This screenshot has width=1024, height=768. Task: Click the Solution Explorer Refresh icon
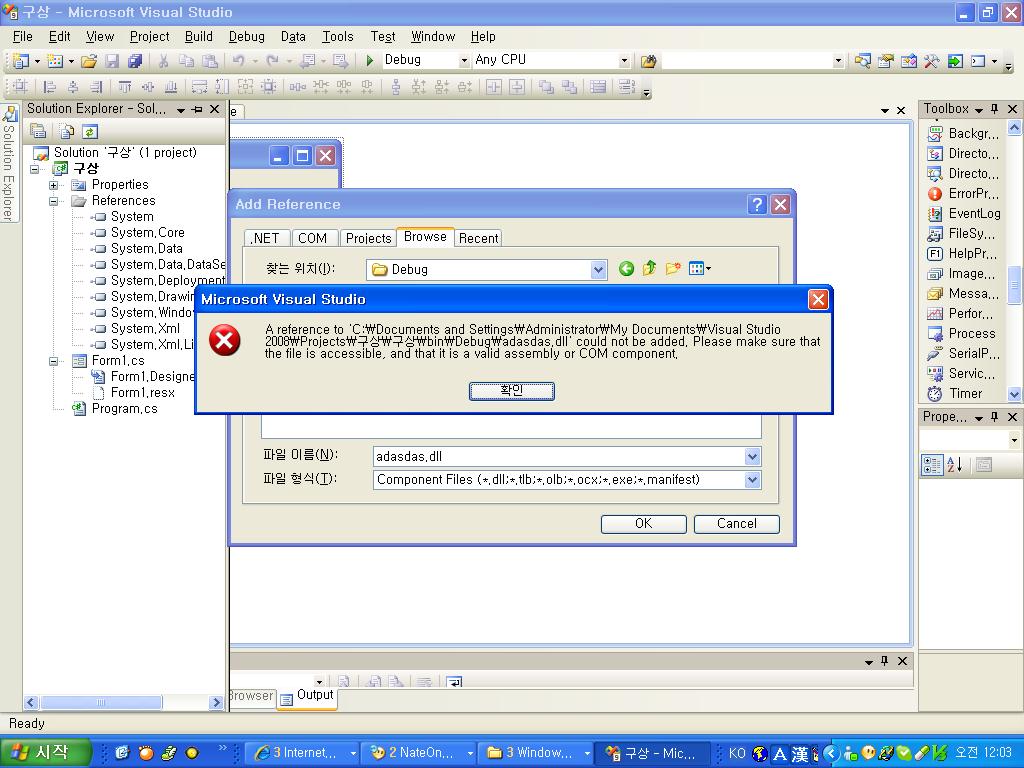(x=90, y=131)
